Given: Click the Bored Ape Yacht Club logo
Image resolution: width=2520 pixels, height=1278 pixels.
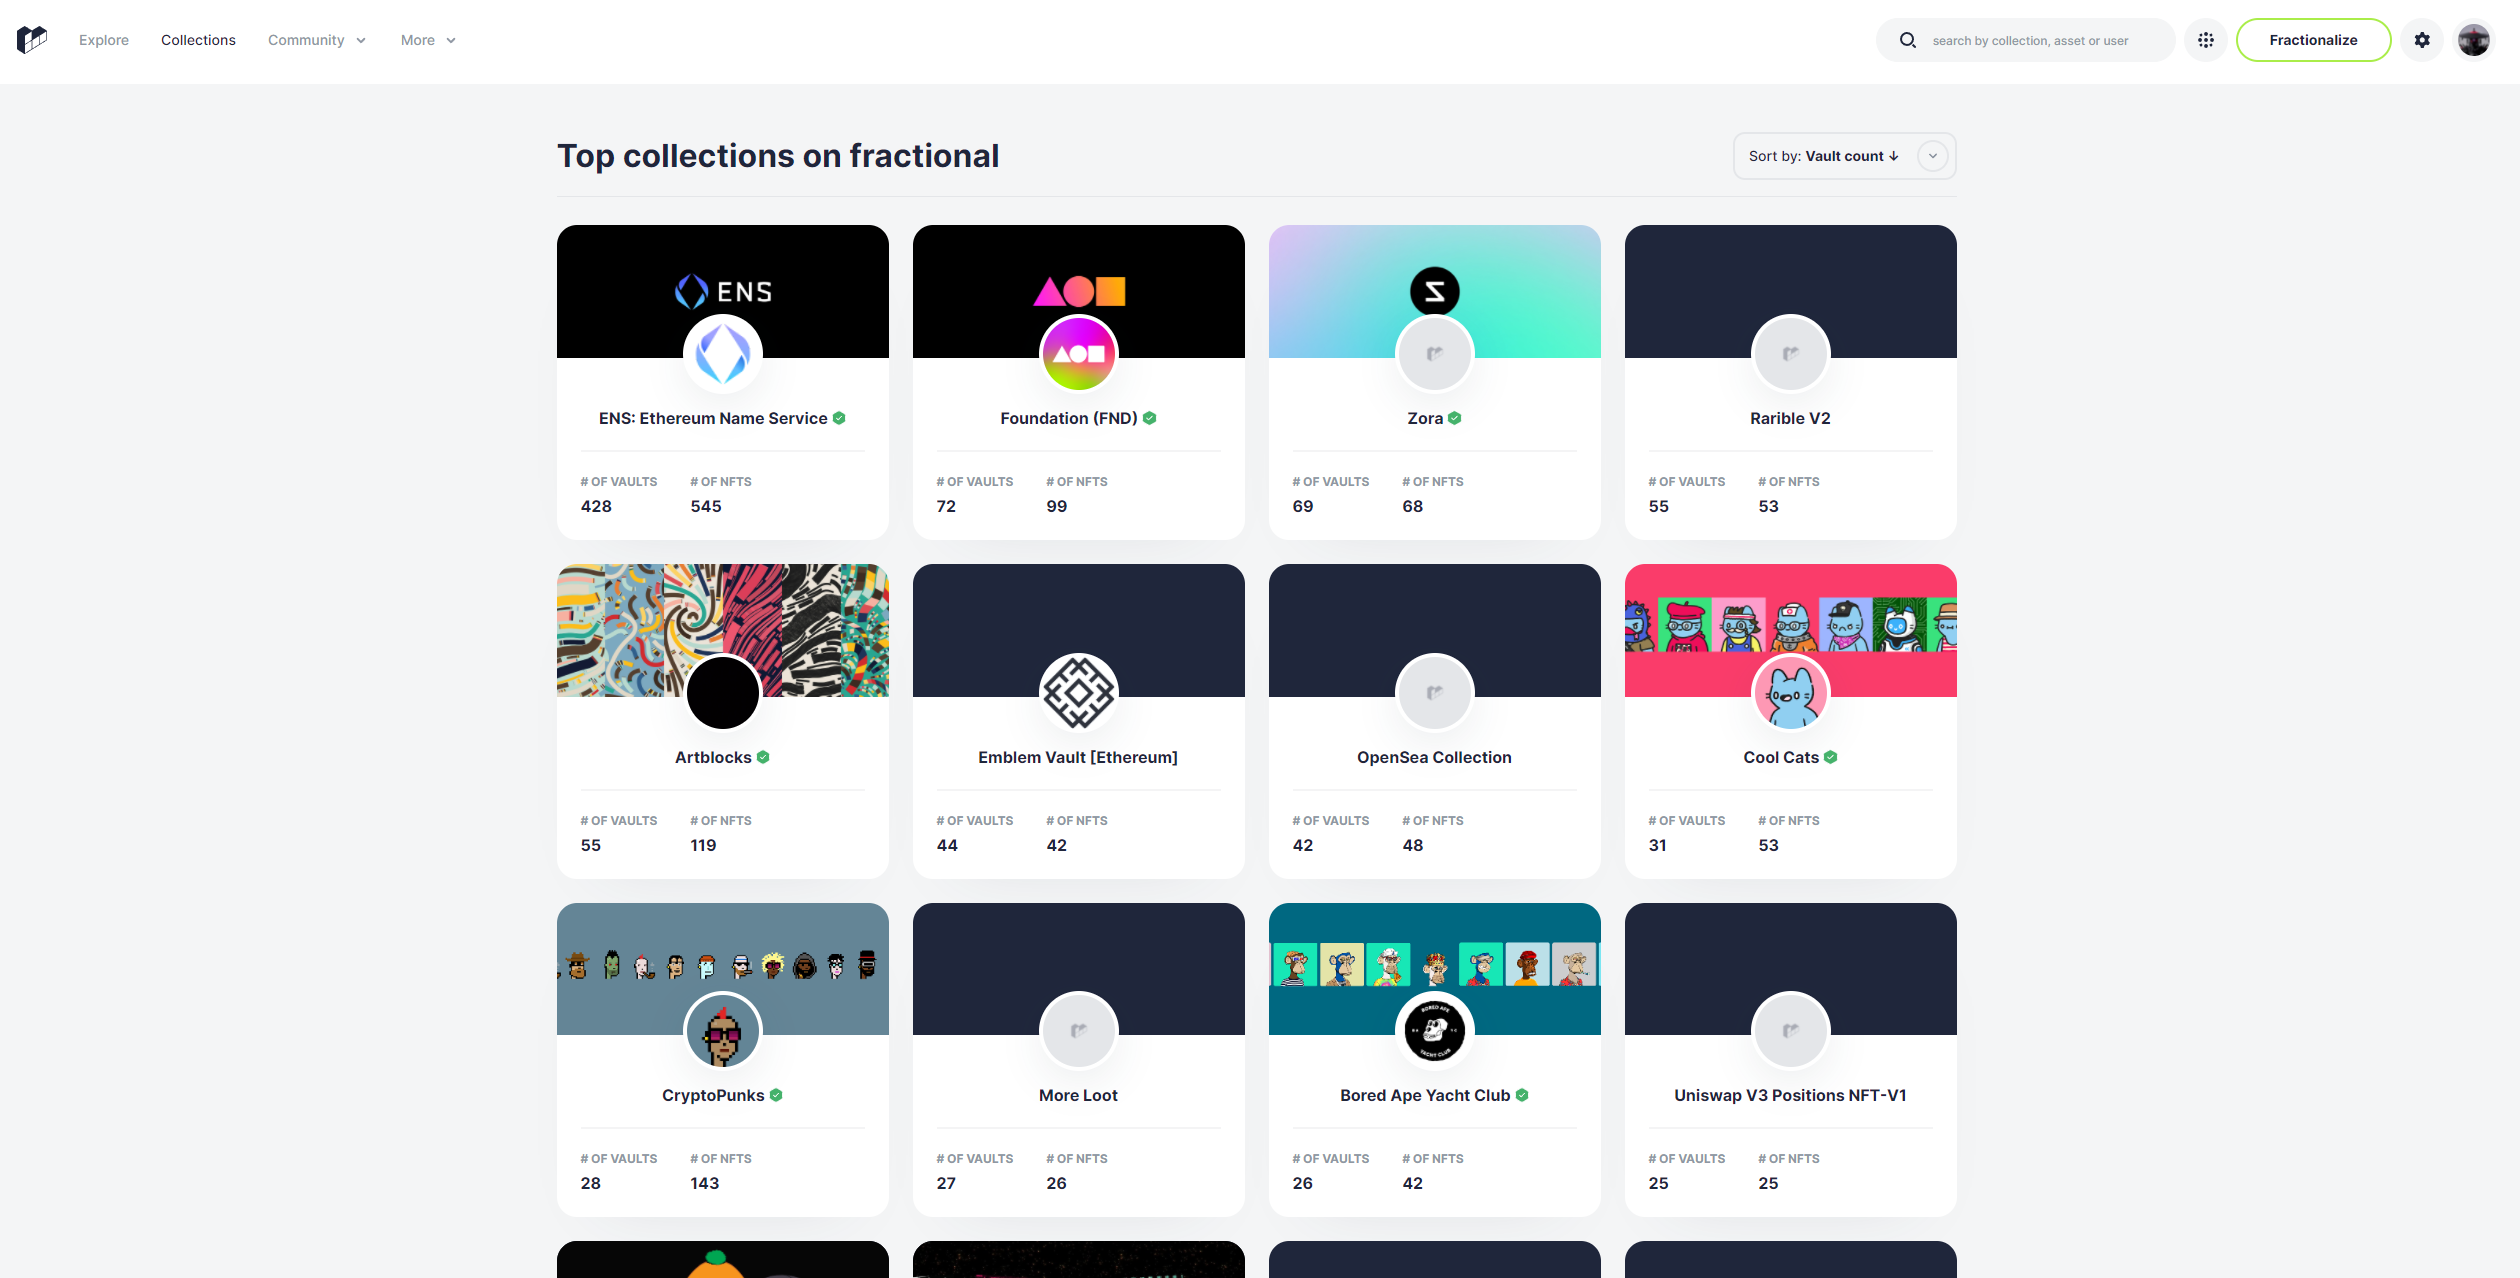Looking at the screenshot, I should pos(1435,1030).
